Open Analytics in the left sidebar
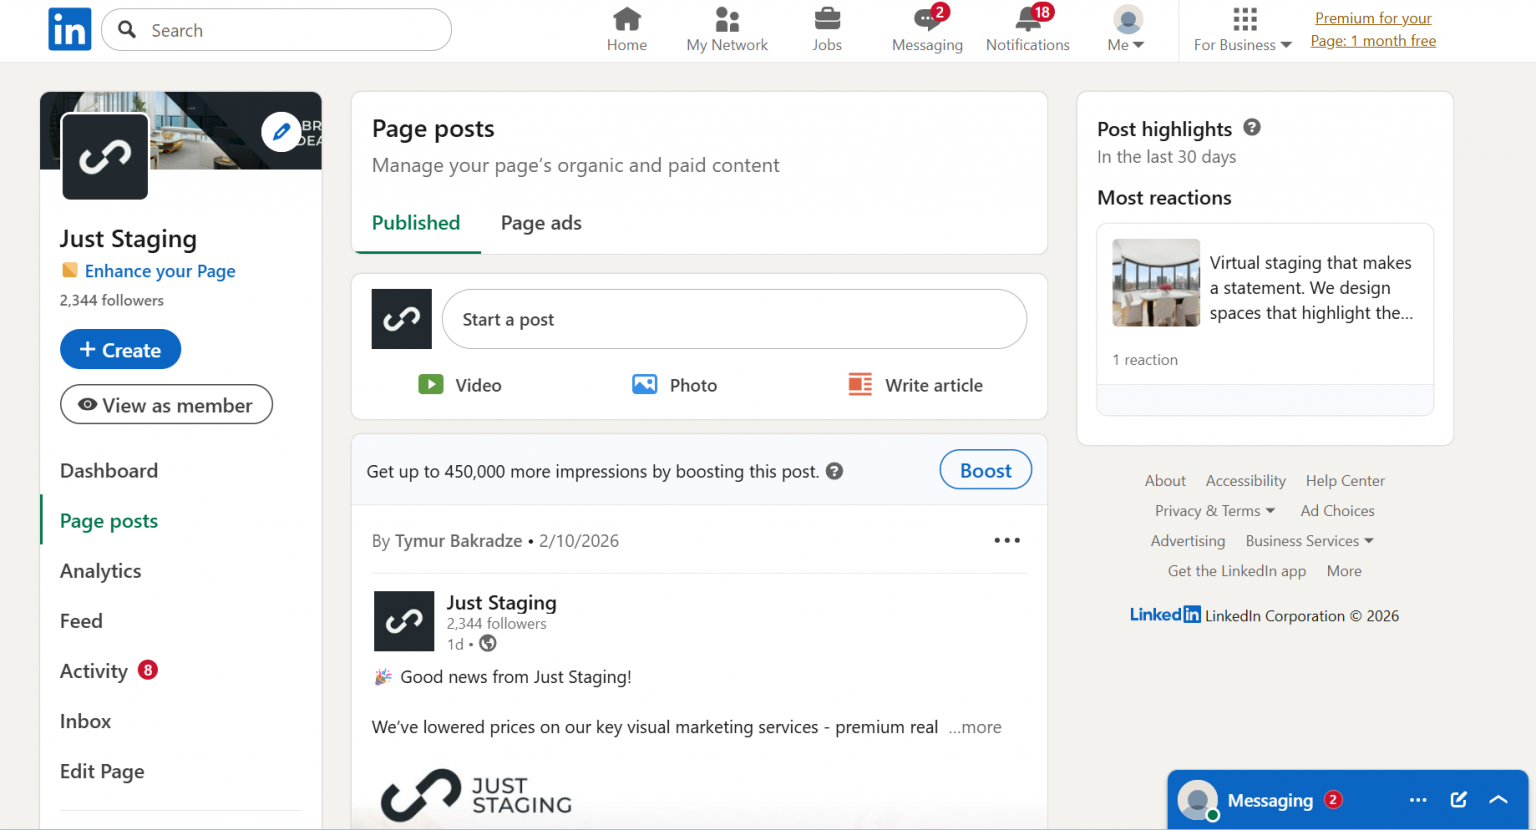Viewport: 1536px width, 830px height. point(101,571)
